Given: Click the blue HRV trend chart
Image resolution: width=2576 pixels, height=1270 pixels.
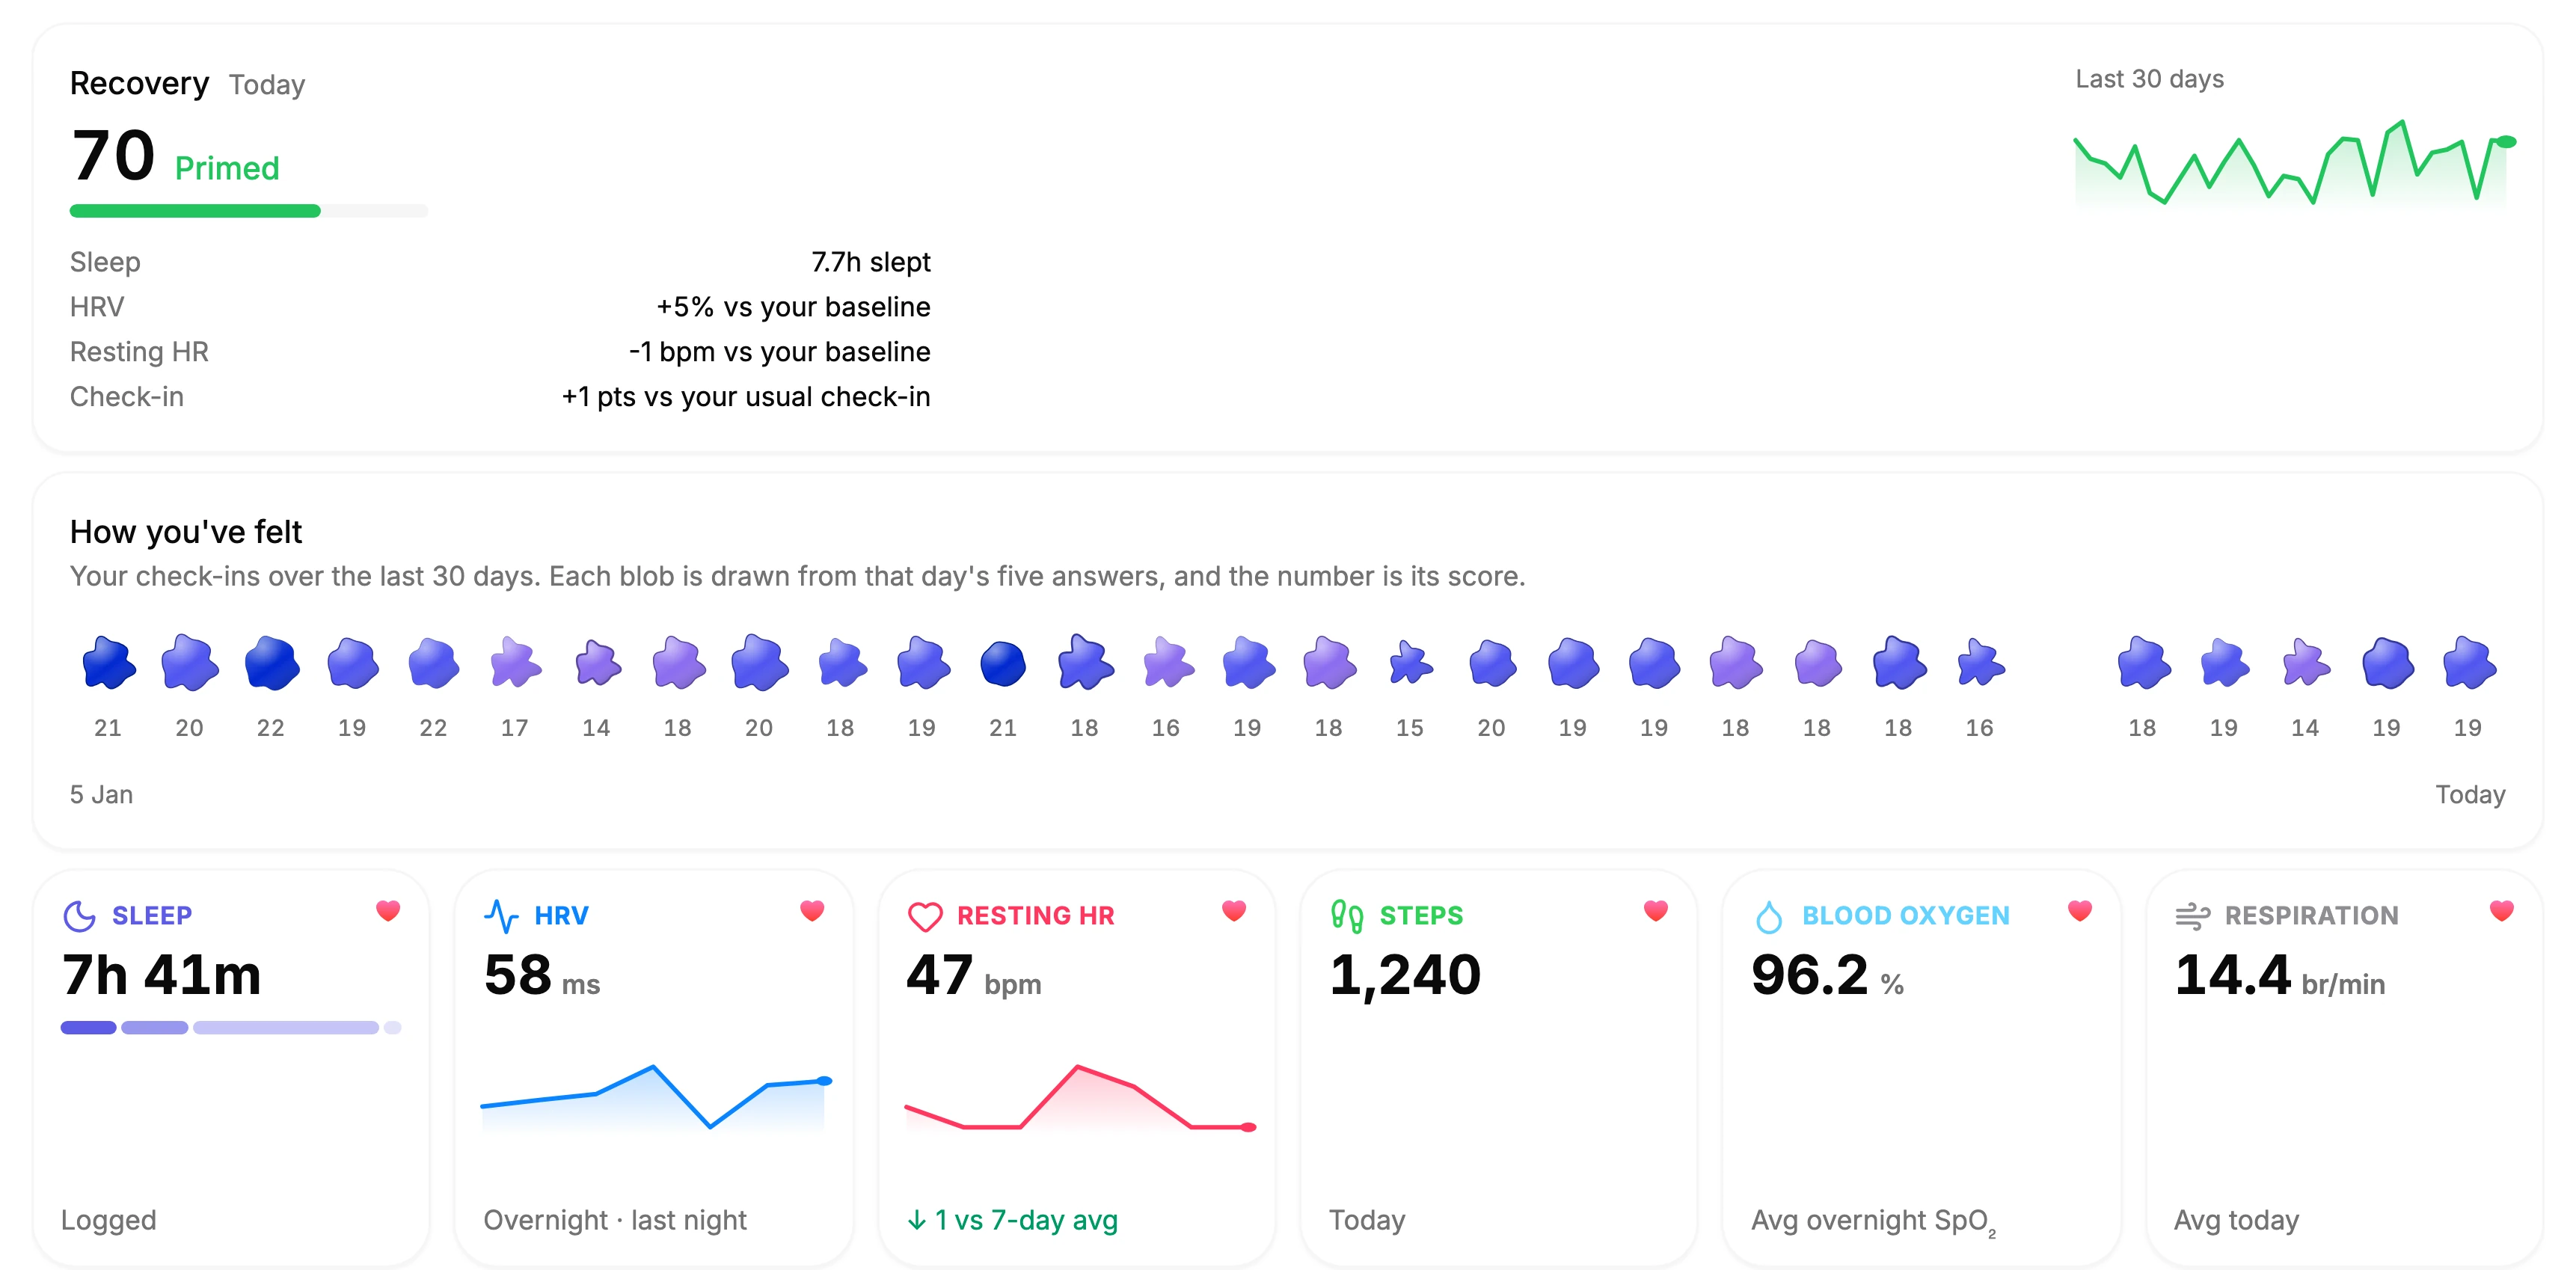Looking at the screenshot, I should pos(656,1098).
